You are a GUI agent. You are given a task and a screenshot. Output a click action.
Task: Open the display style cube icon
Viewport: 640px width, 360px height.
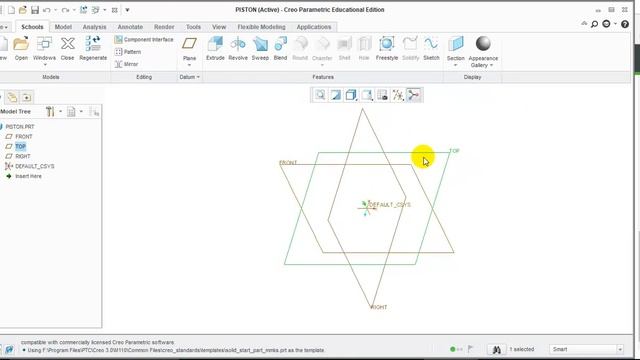(x=351, y=95)
